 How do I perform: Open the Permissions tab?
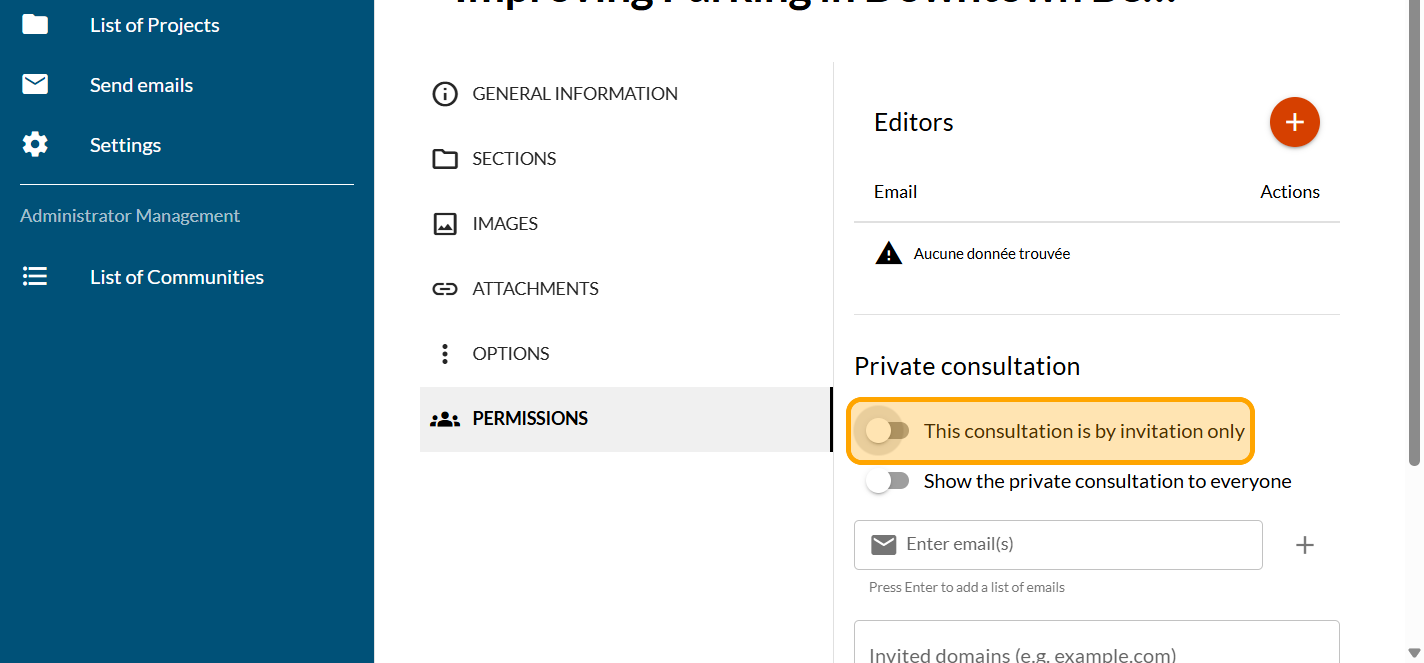530,419
